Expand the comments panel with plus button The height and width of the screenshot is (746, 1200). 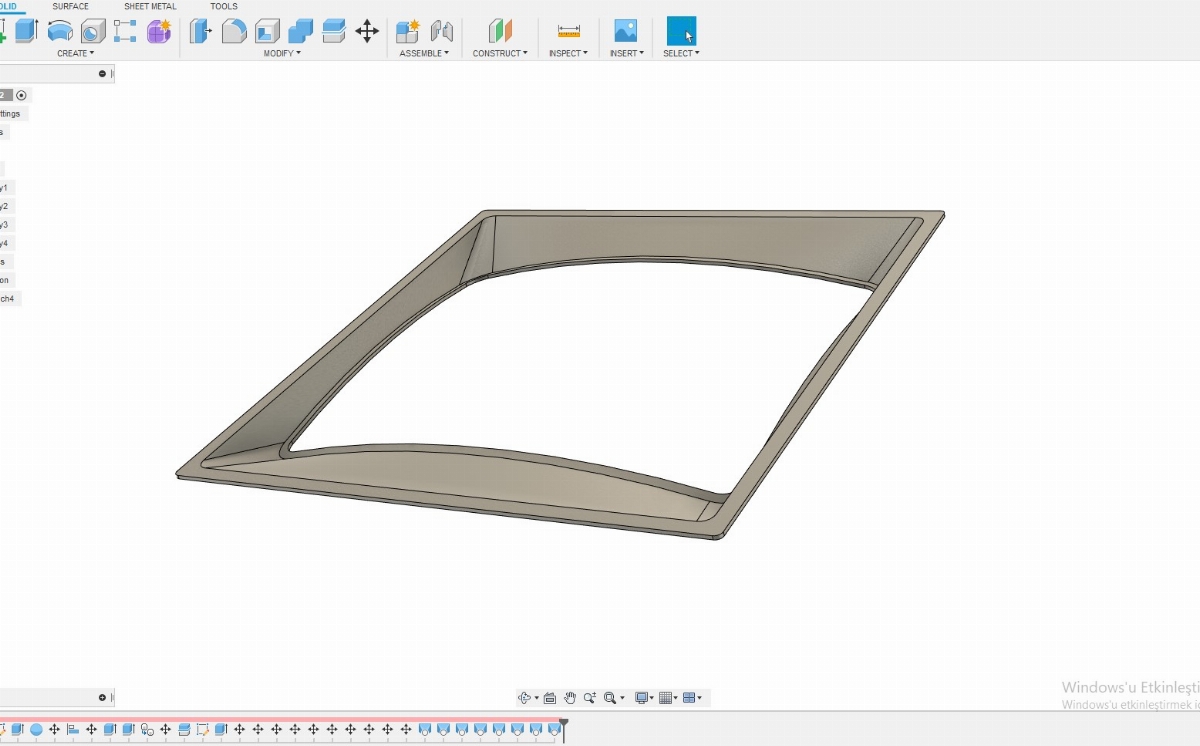click(x=102, y=698)
